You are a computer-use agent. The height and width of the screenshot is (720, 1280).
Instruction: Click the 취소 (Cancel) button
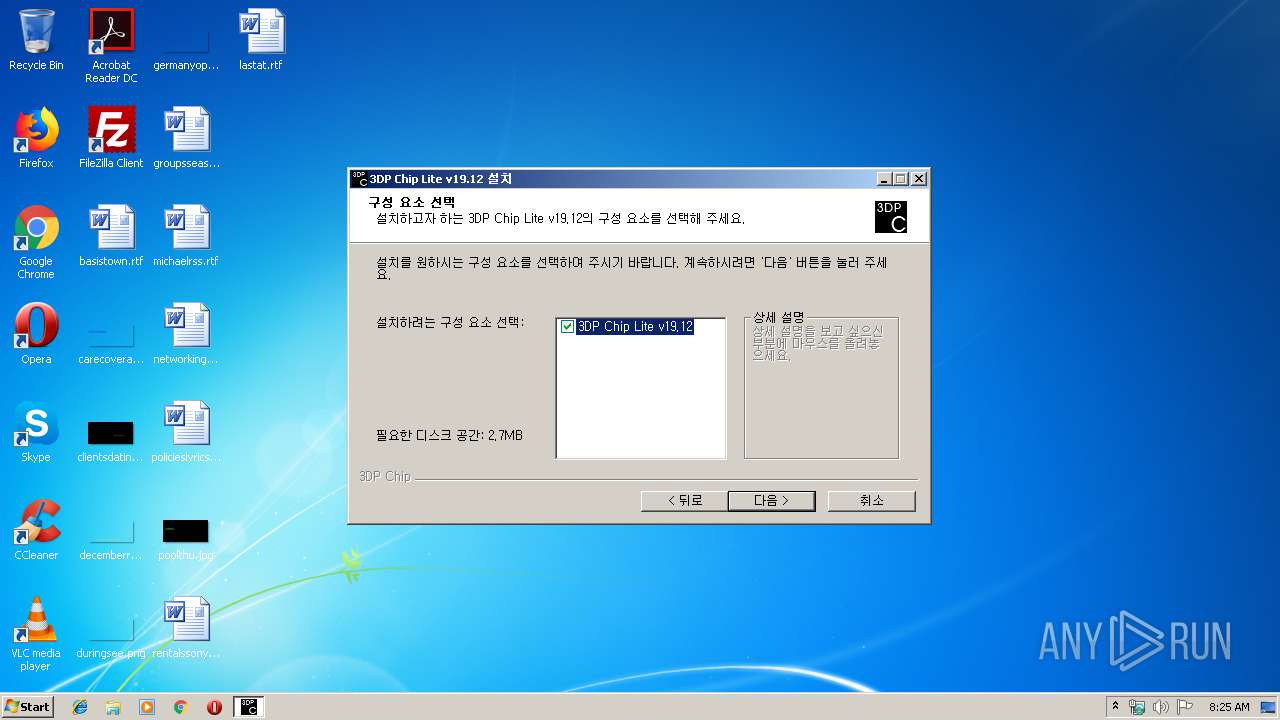point(871,501)
